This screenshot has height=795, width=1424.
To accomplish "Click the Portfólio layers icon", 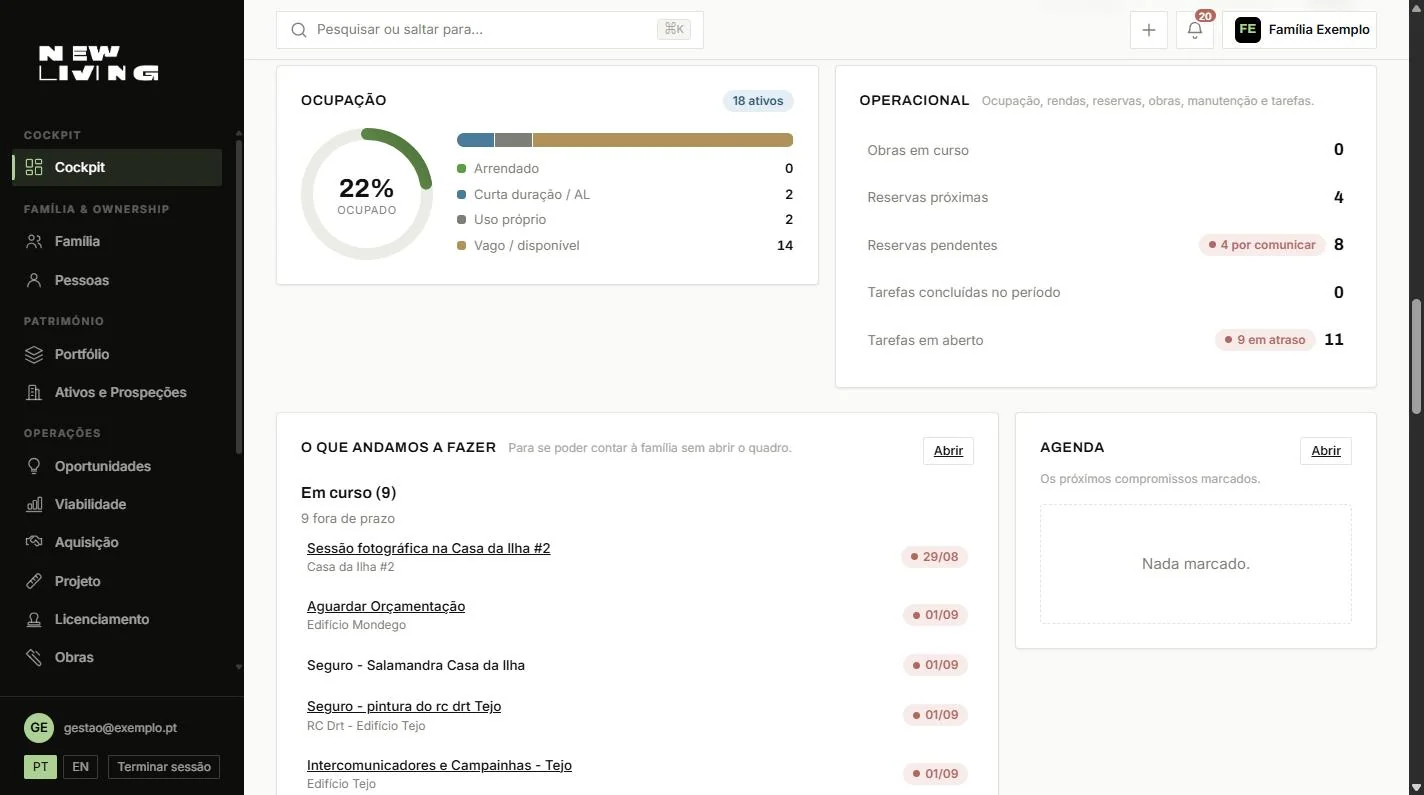I will [x=34, y=354].
